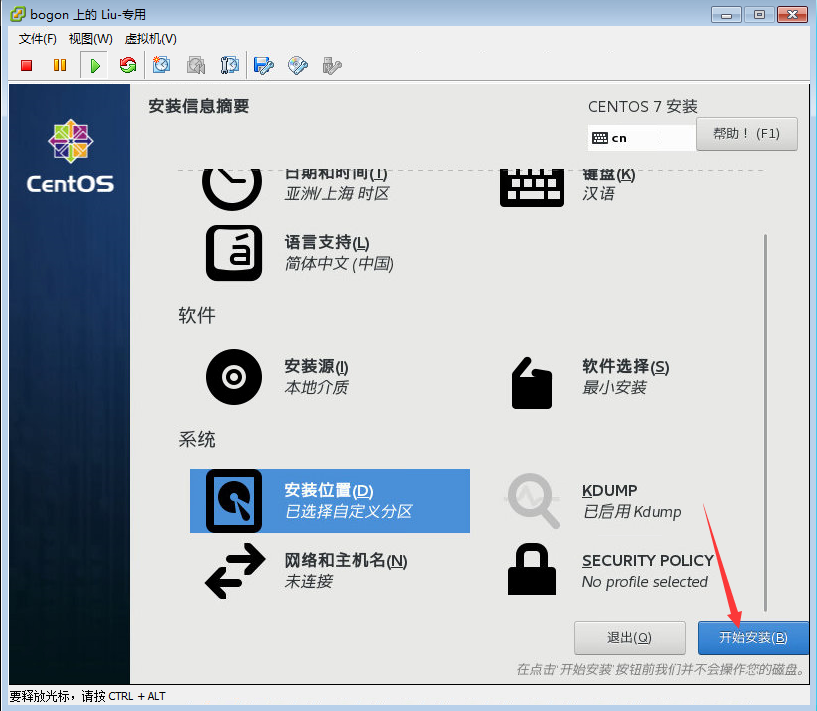Click the 简体中文 (中国) text
The width and height of the screenshot is (817, 711).
339,264
